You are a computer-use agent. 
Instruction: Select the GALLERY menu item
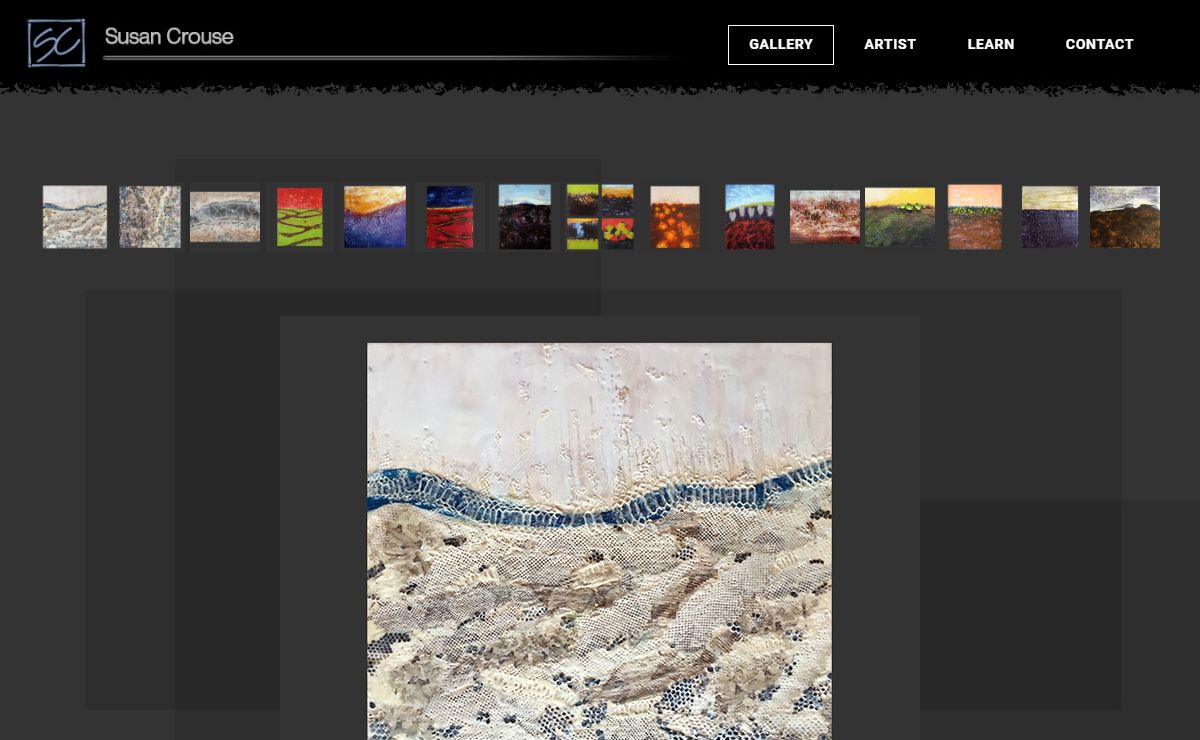(781, 45)
